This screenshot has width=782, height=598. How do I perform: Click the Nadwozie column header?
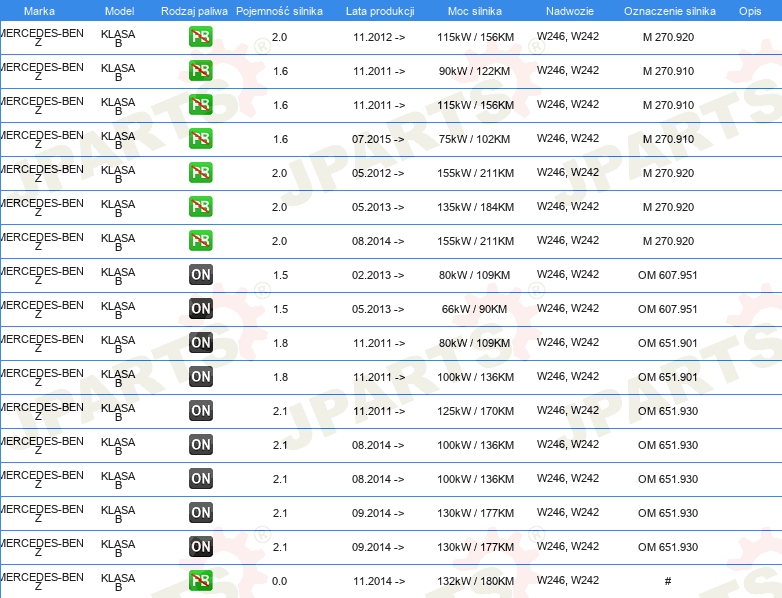[570, 11]
